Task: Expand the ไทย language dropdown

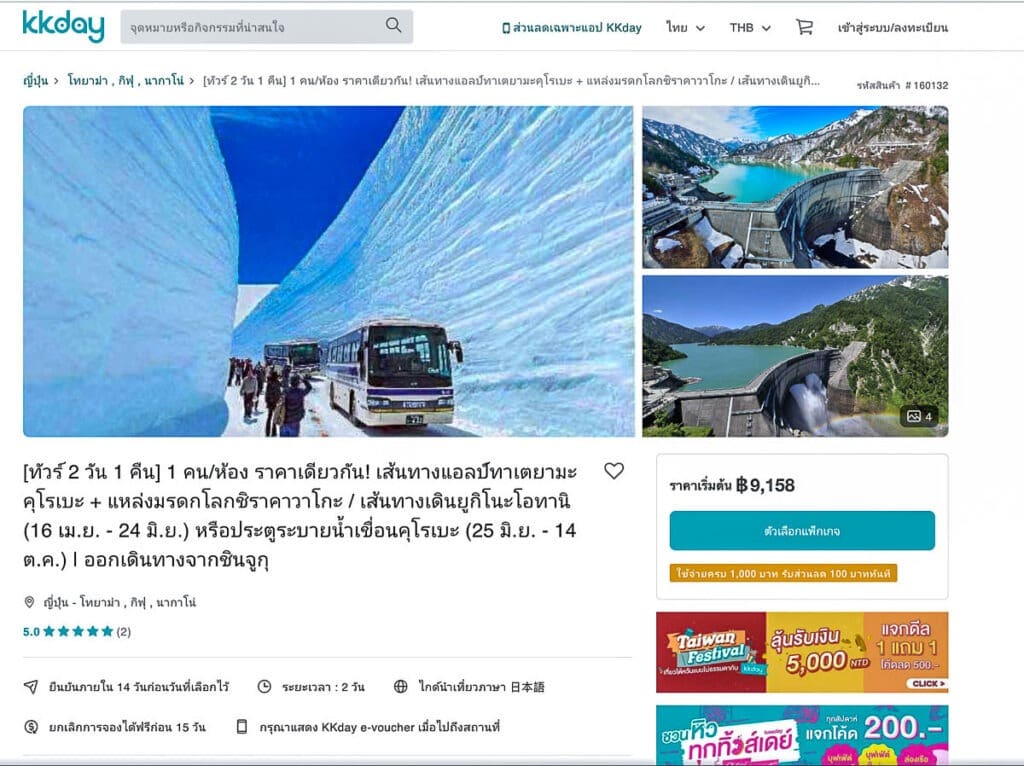Action: tap(685, 27)
